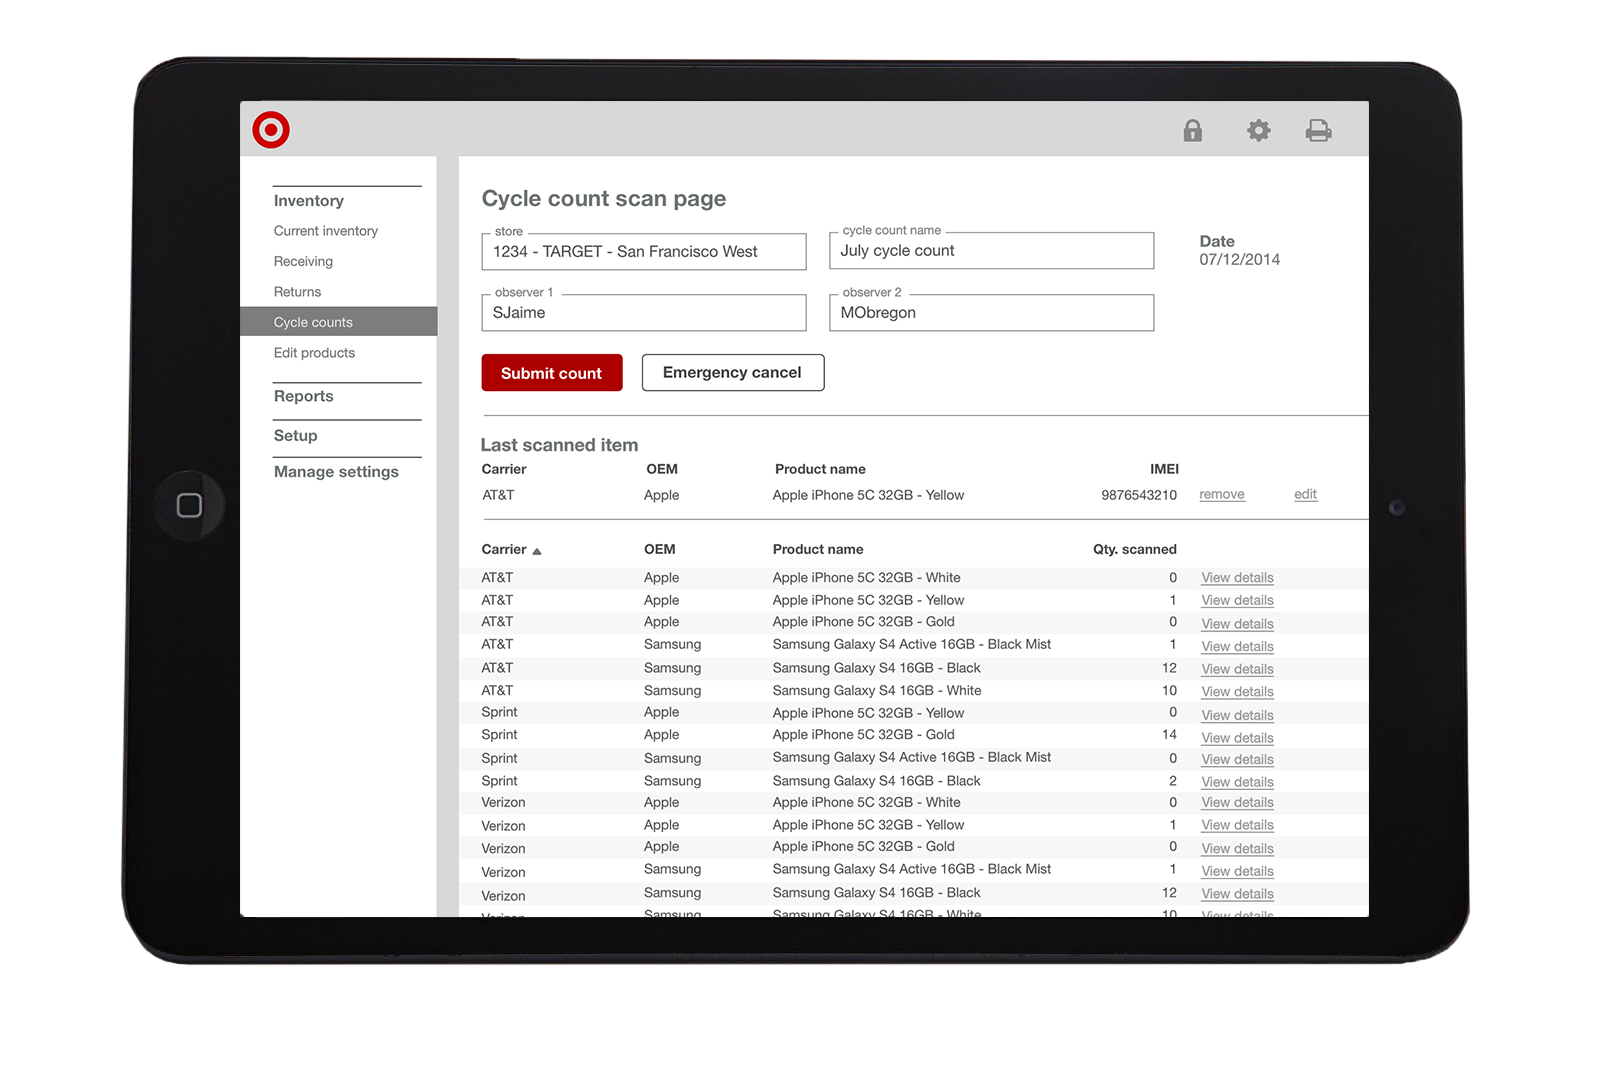
Task: Click quantity 10 for AT&T Galaxy S4 White
Action: (1169, 691)
